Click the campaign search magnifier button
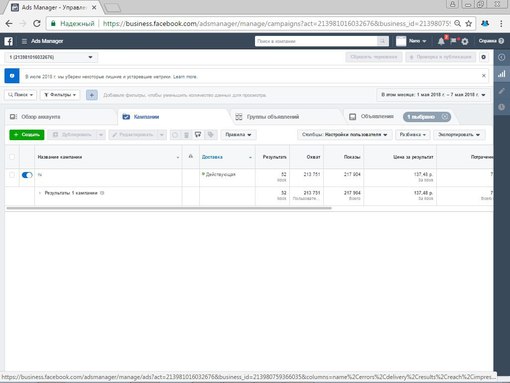This screenshot has height=383, width=510. [x=383, y=41]
